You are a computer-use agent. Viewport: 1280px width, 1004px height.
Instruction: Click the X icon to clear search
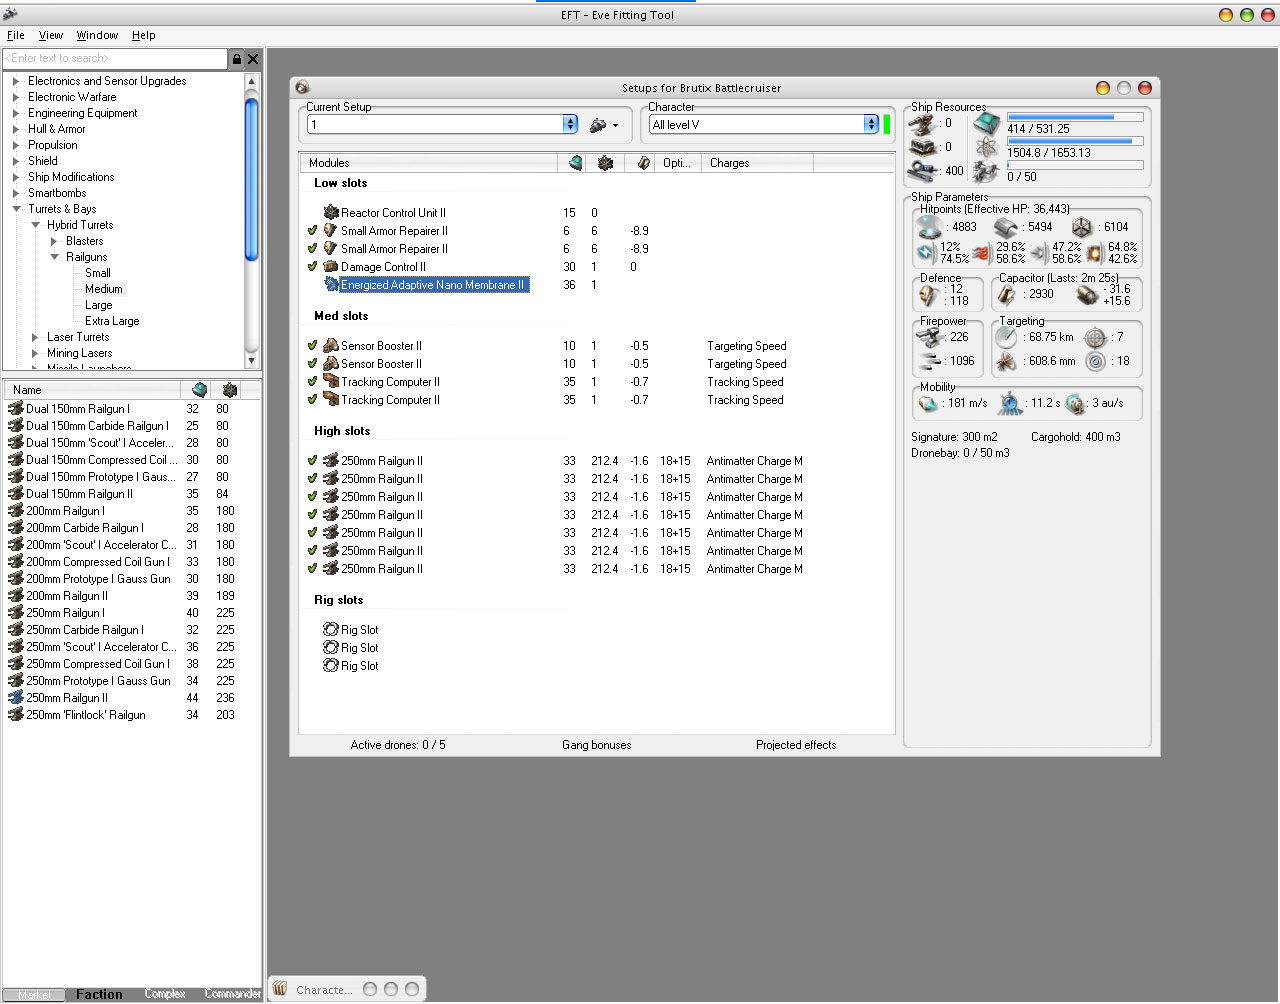pos(253,59)
